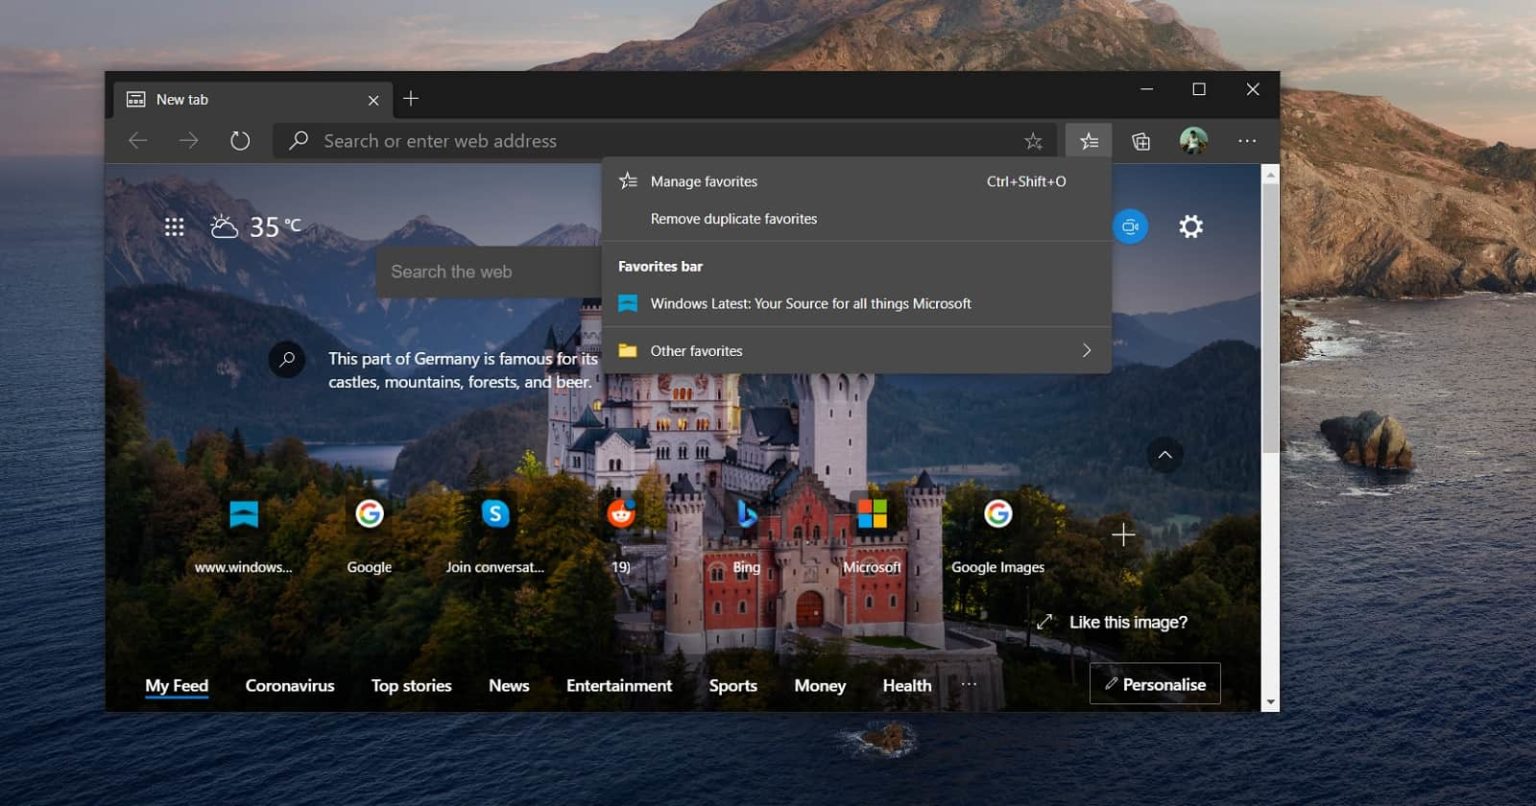Image resolution: width=1536 pixels, height=806 pixels.
Task: Open the Collections panel in Edge toolbar
Action: pyautogui.click(x=1141, y=140)
